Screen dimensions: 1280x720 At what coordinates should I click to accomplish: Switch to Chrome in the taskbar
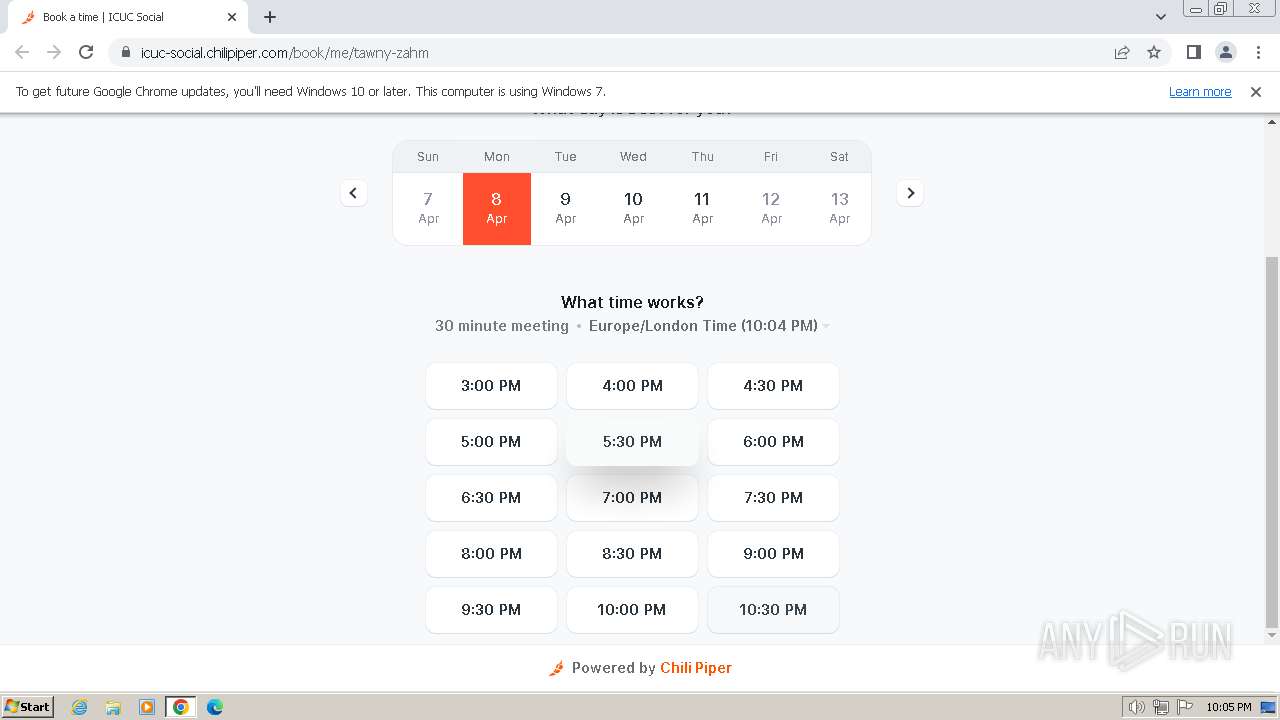(181, 707)
